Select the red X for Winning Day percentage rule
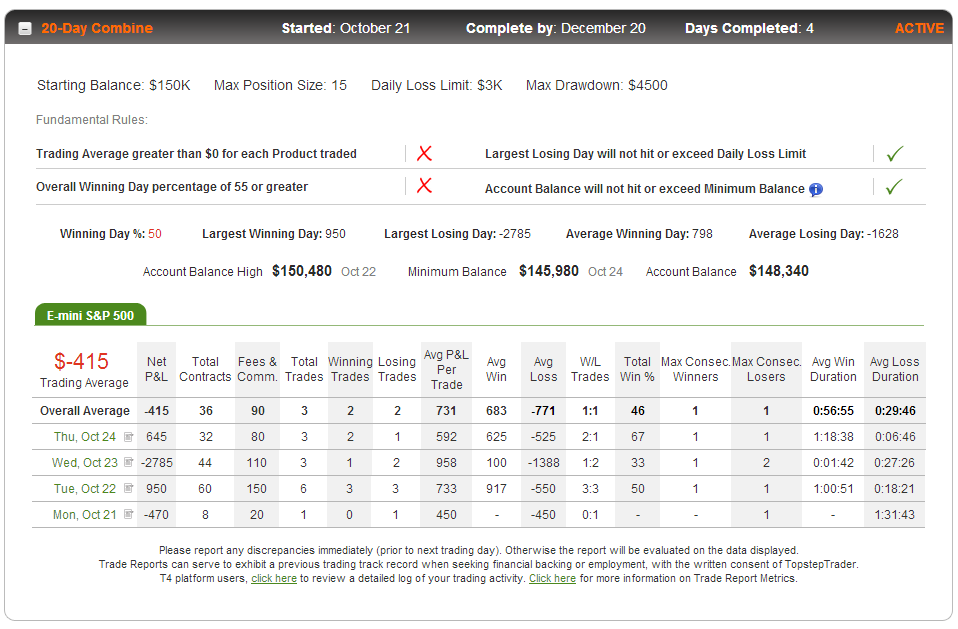The image size is (958, 629). 424,186
